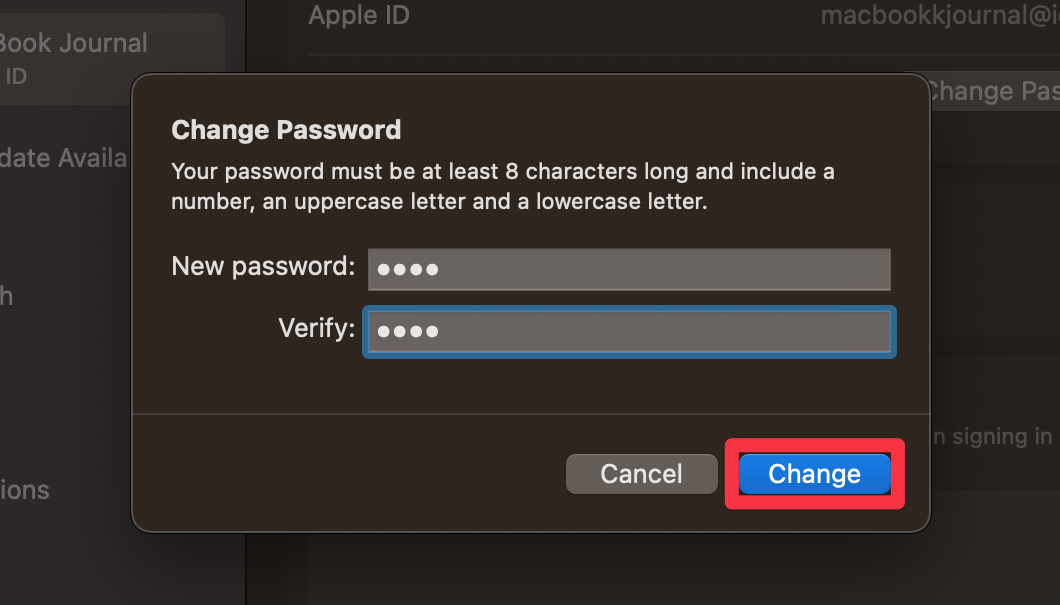Select the Verify password field
The image size is (1060, 605).
[629, 331]
